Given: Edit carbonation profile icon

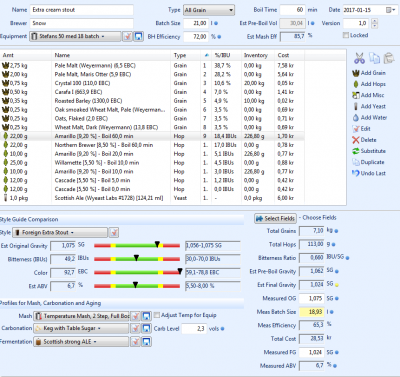Looking at the screenshot, I should 135,328.
